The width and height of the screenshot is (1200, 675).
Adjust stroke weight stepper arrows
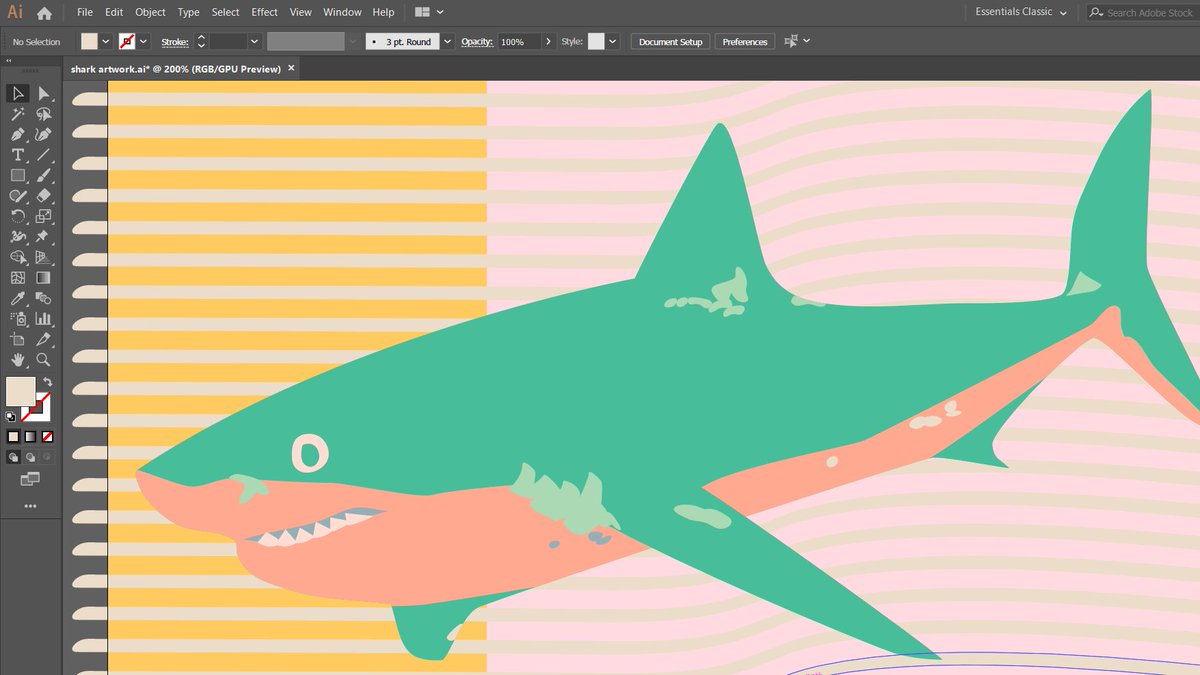200,42
